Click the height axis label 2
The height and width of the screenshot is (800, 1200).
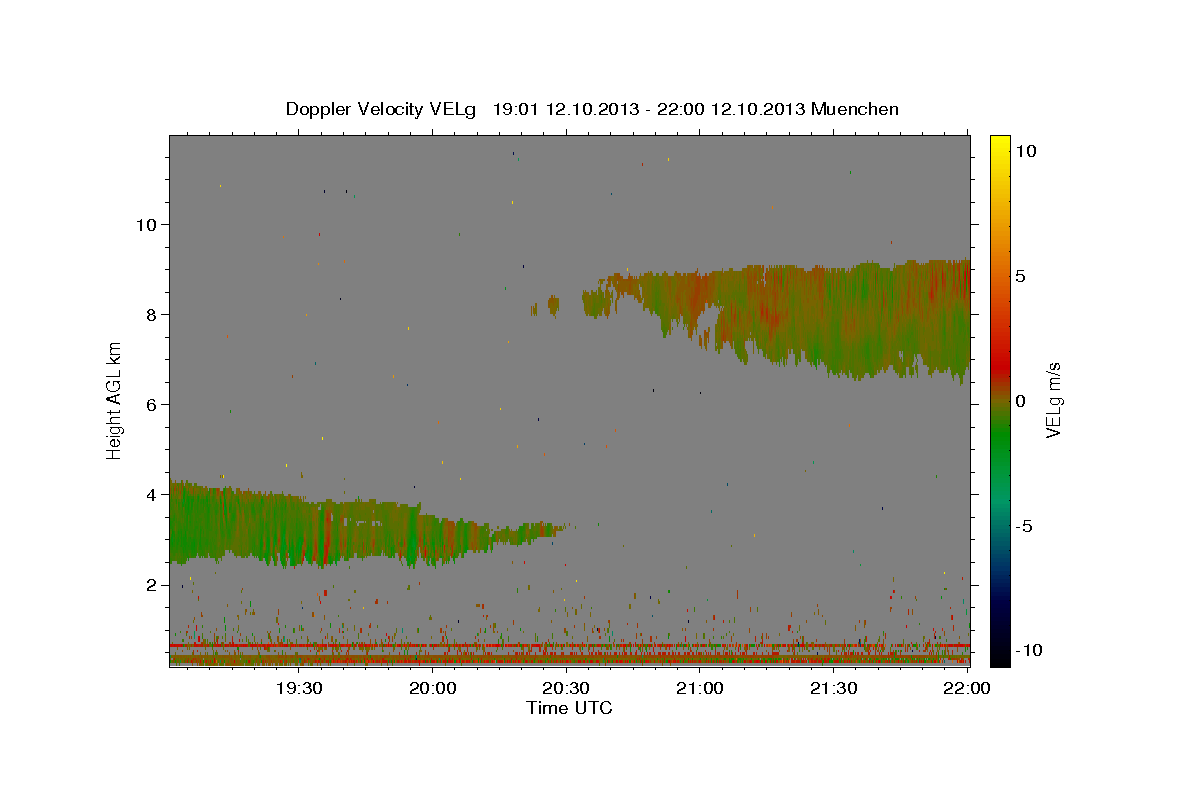151,585
